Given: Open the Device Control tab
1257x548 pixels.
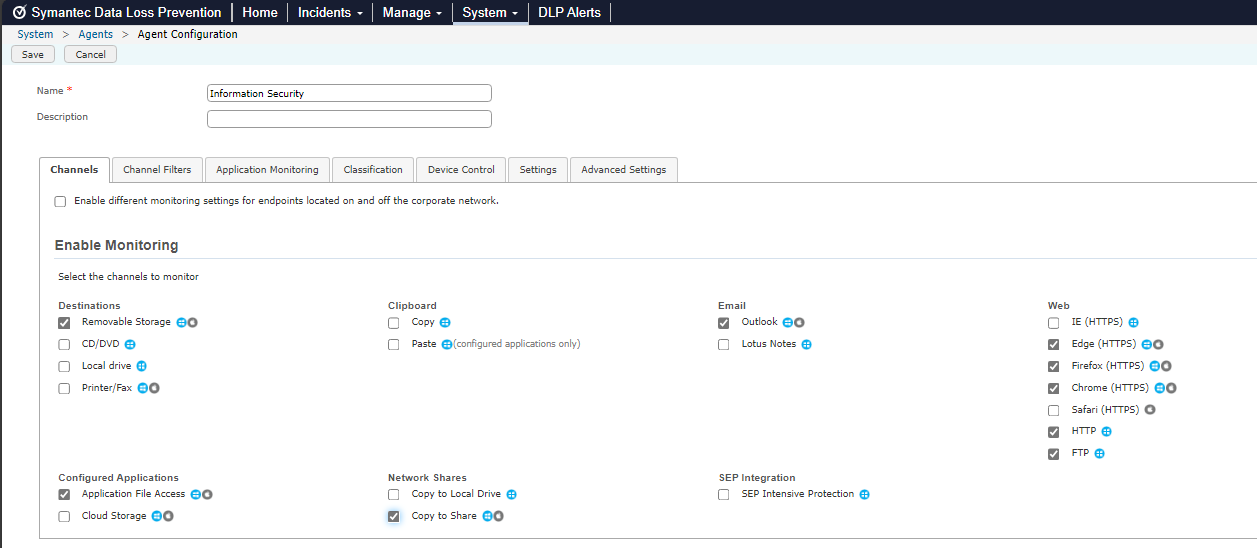Looking at the screenshot, I should (x=461, y=170).
